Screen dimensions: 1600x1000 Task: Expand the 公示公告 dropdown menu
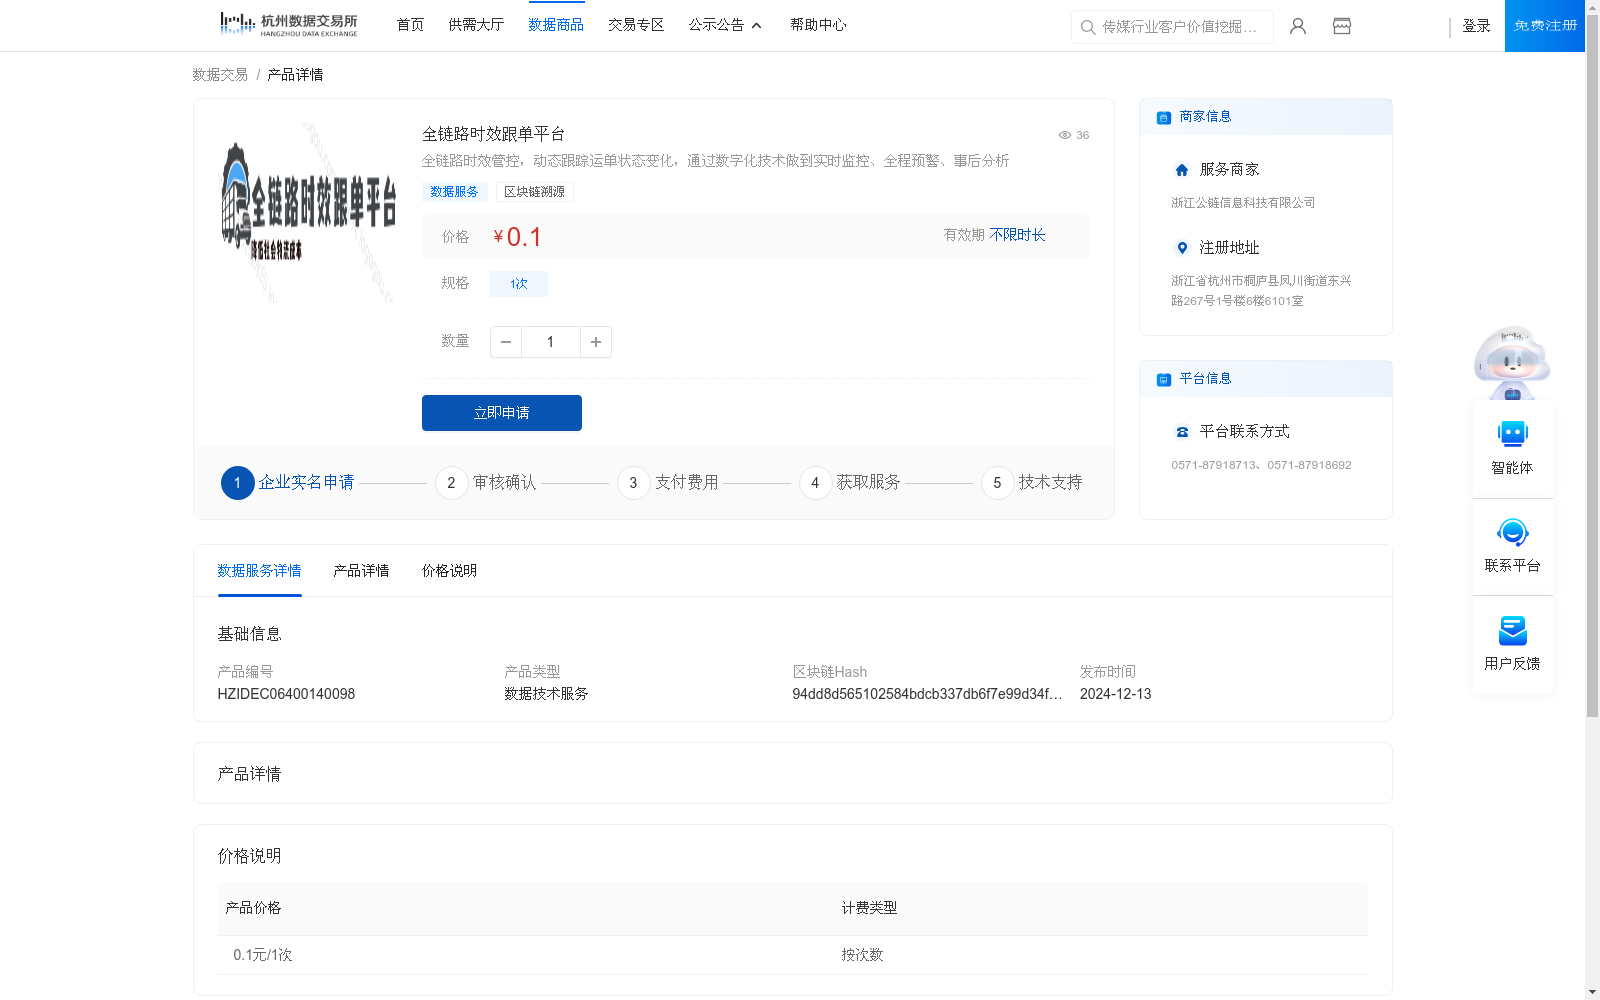(x=725, y=25)
